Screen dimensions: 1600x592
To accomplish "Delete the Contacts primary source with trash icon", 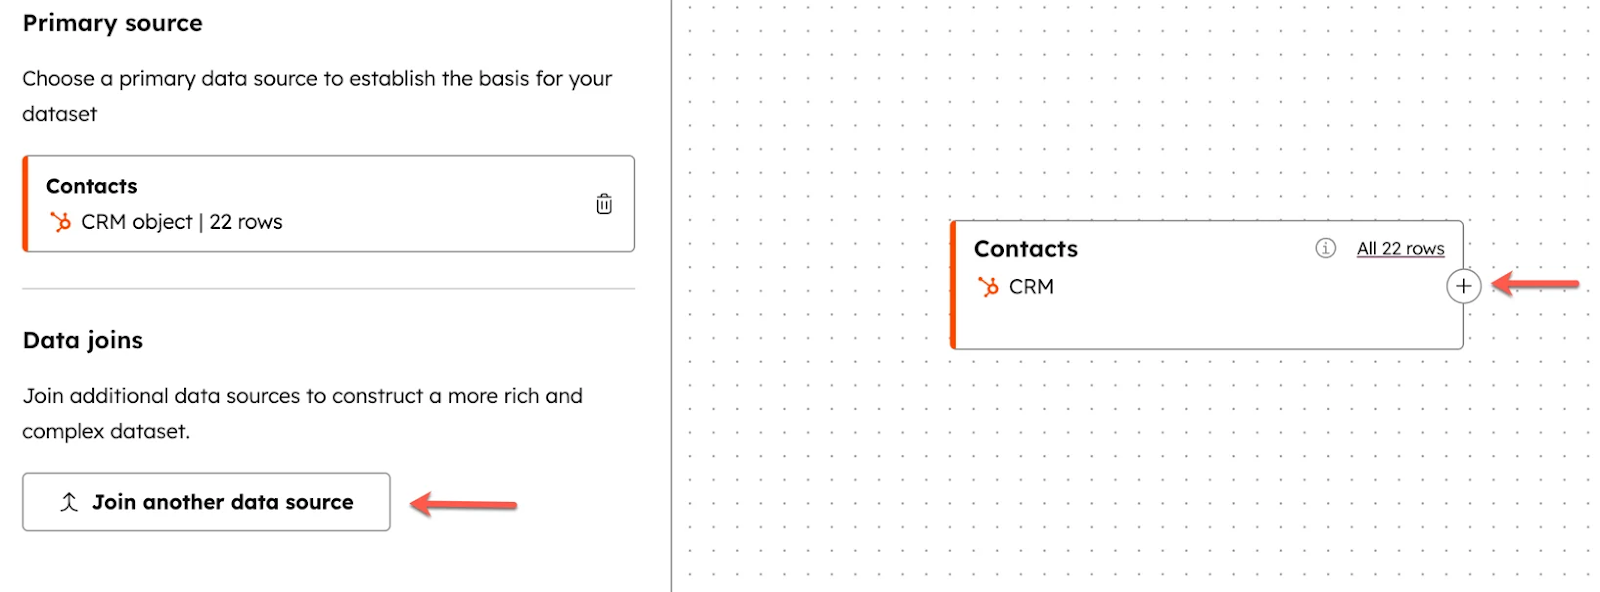I will [604, 204].
